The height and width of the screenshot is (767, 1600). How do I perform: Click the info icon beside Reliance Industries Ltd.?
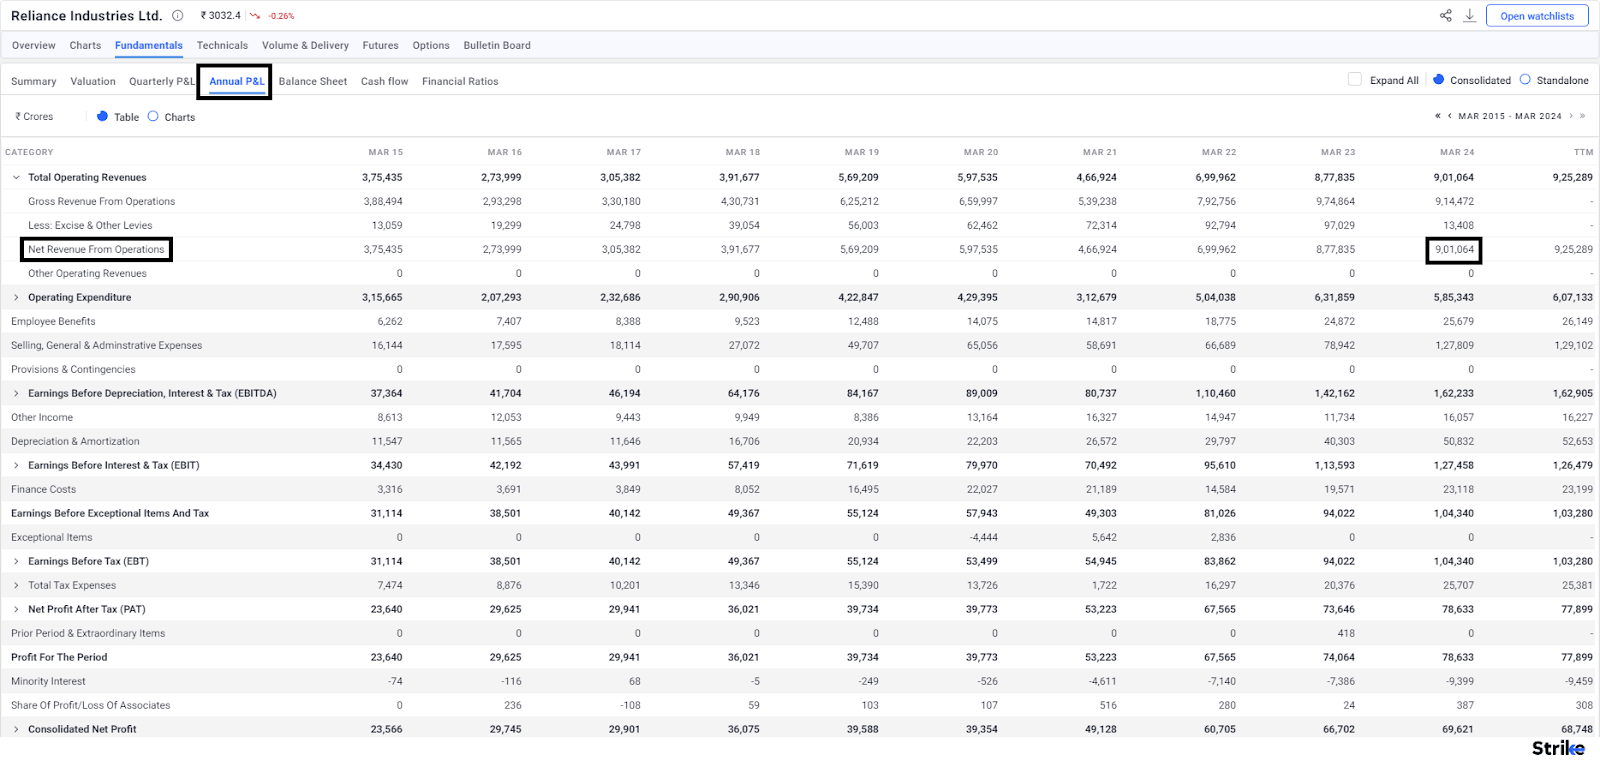177,15
